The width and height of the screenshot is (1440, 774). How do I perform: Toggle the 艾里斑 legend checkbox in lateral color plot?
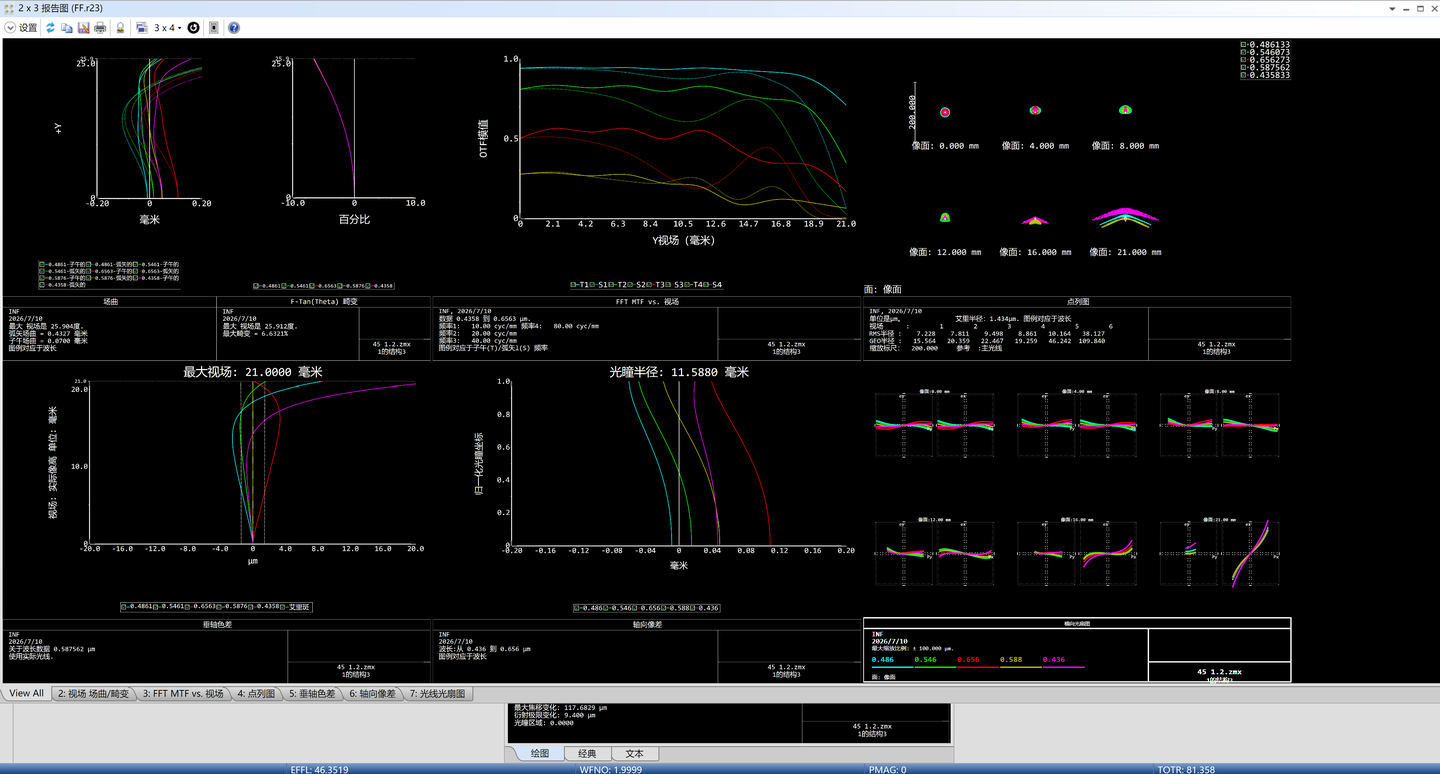(x=282, y=607)
